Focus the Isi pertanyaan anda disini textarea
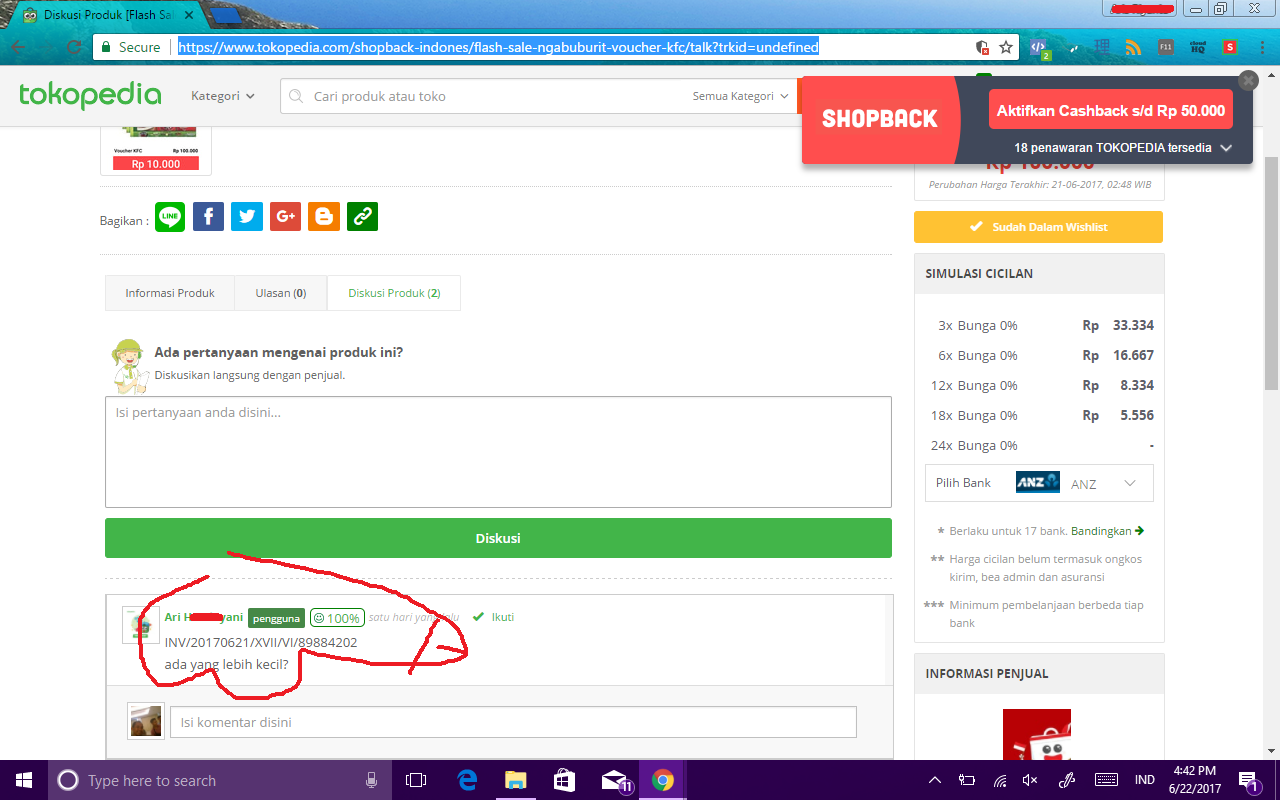Image resolution: width=1280 pixels, height=800 pixels. 498,452
